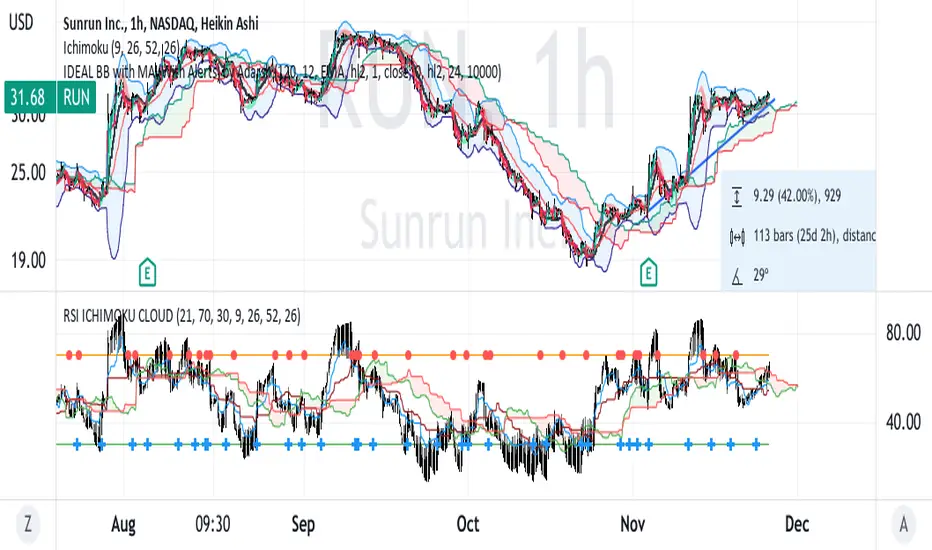Click the Sep time axis label

[303, 524]
